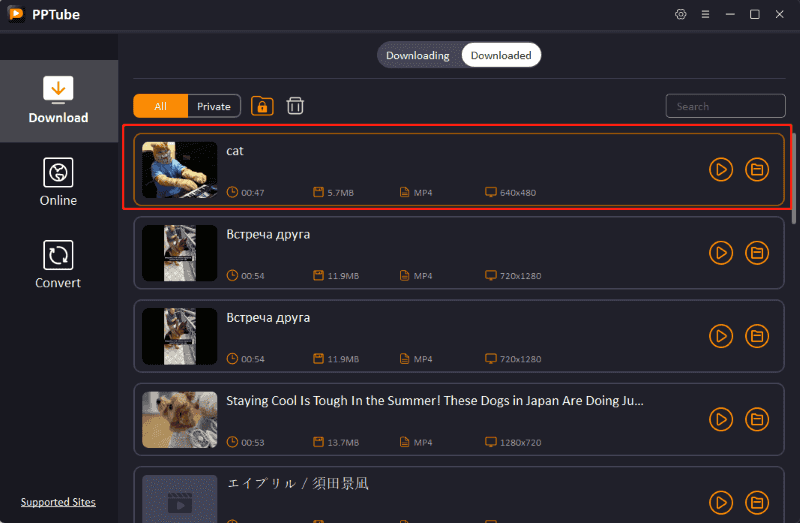Click the file size icon beside 13.7MB

tap(318, 442)
